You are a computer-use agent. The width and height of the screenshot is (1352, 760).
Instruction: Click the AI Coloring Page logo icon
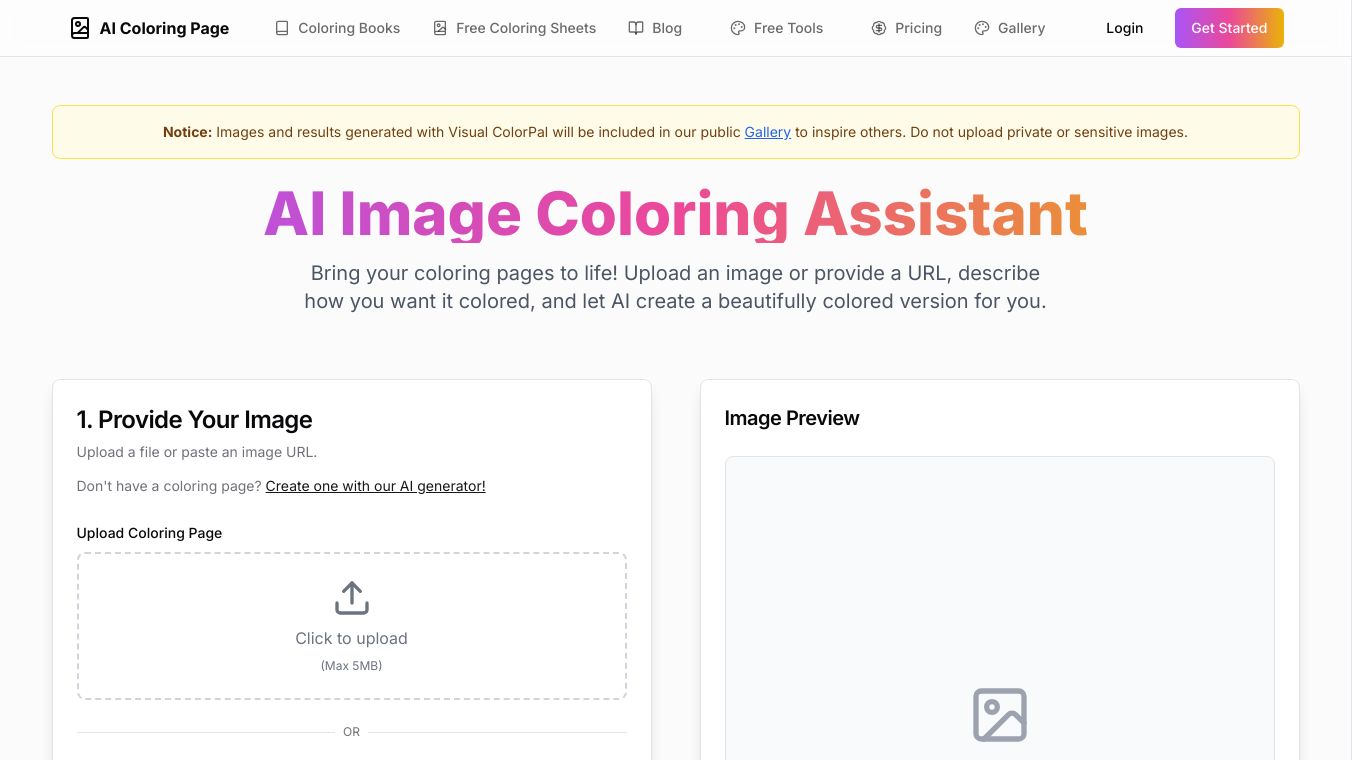(80, 28)
